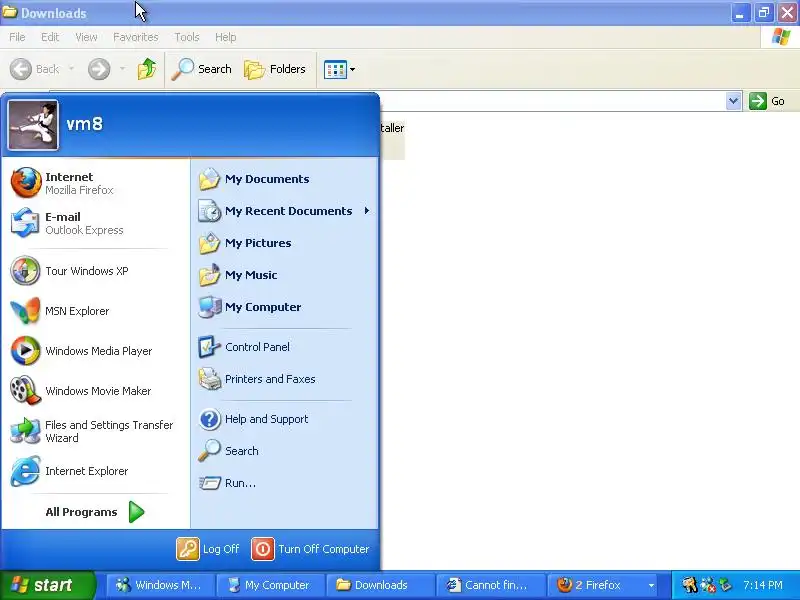Click the Log Off button
The image size is (800, 600).
click(x=208, y=549)
